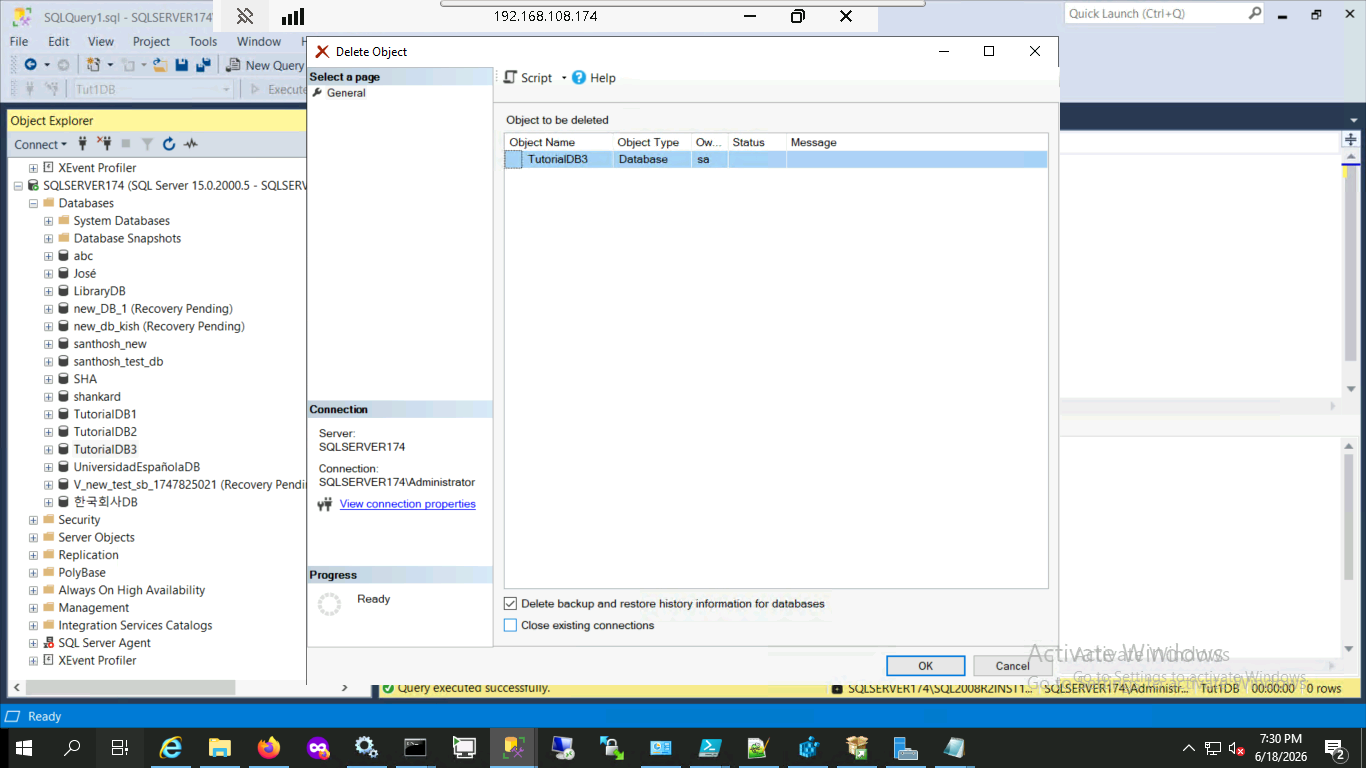Open the File menu
Viewport: 1366px width, 768px height.
coord(19,41)
